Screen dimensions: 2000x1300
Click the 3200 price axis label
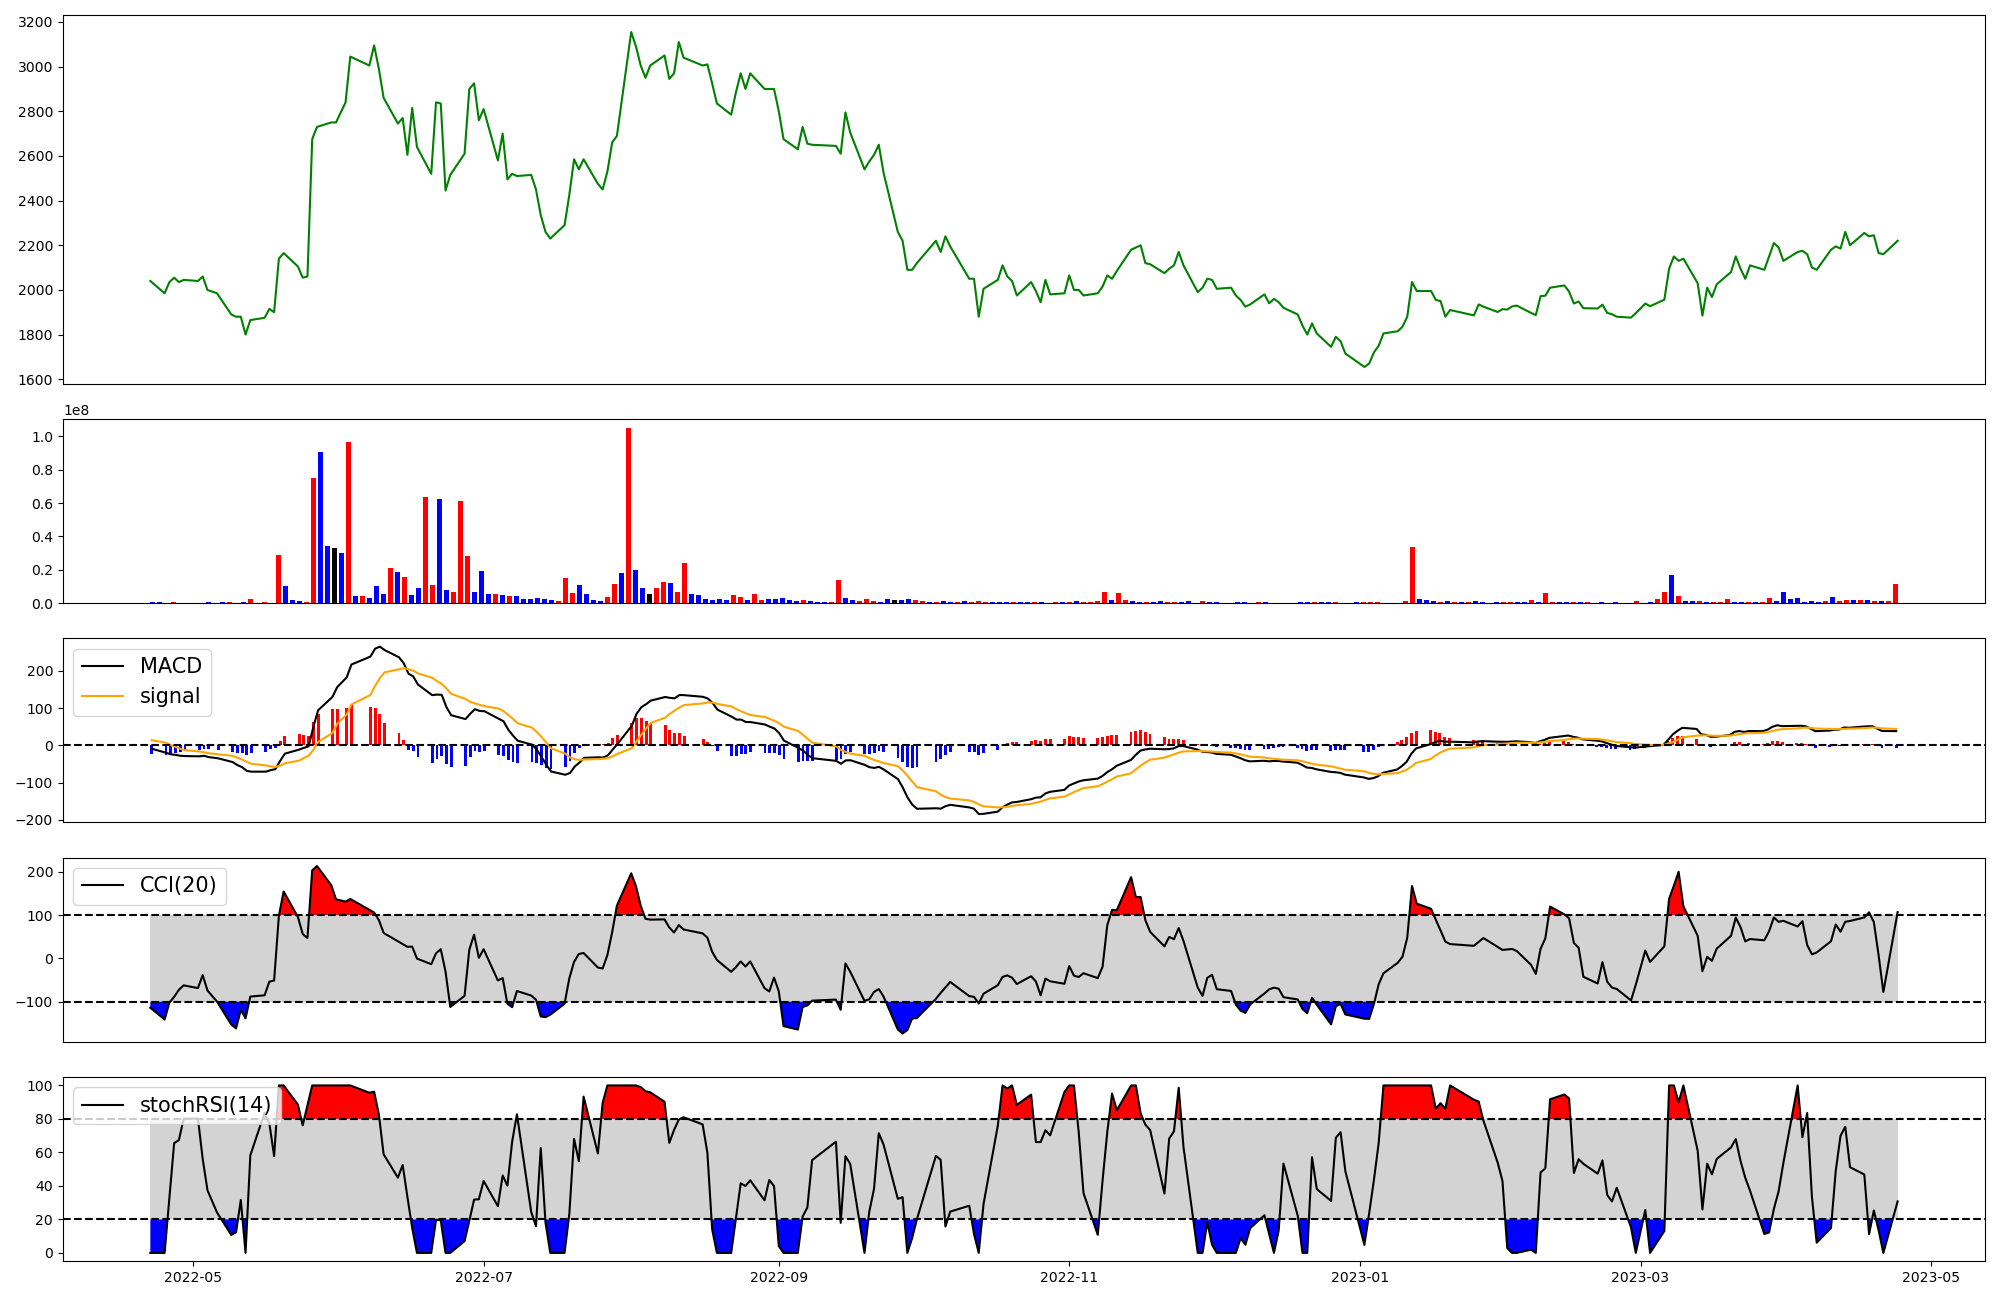36,22
